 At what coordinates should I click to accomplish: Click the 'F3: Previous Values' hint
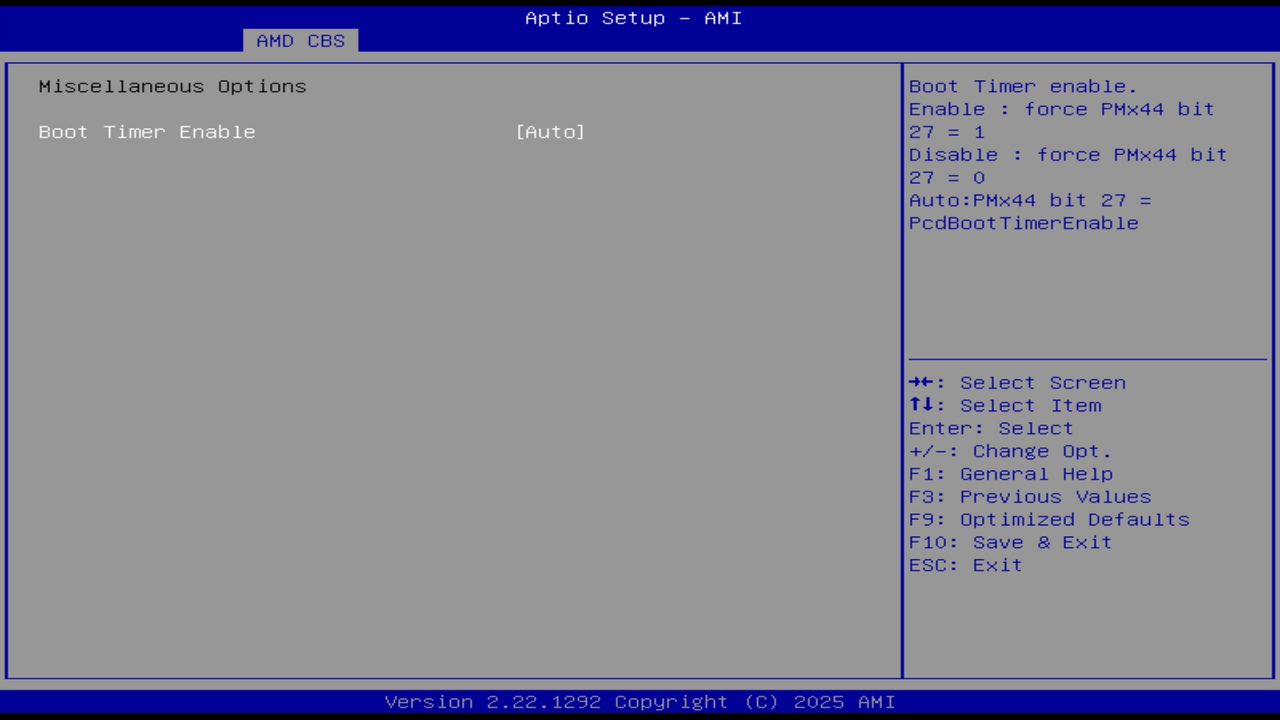pyautogui.click(x=1030, y=497)
